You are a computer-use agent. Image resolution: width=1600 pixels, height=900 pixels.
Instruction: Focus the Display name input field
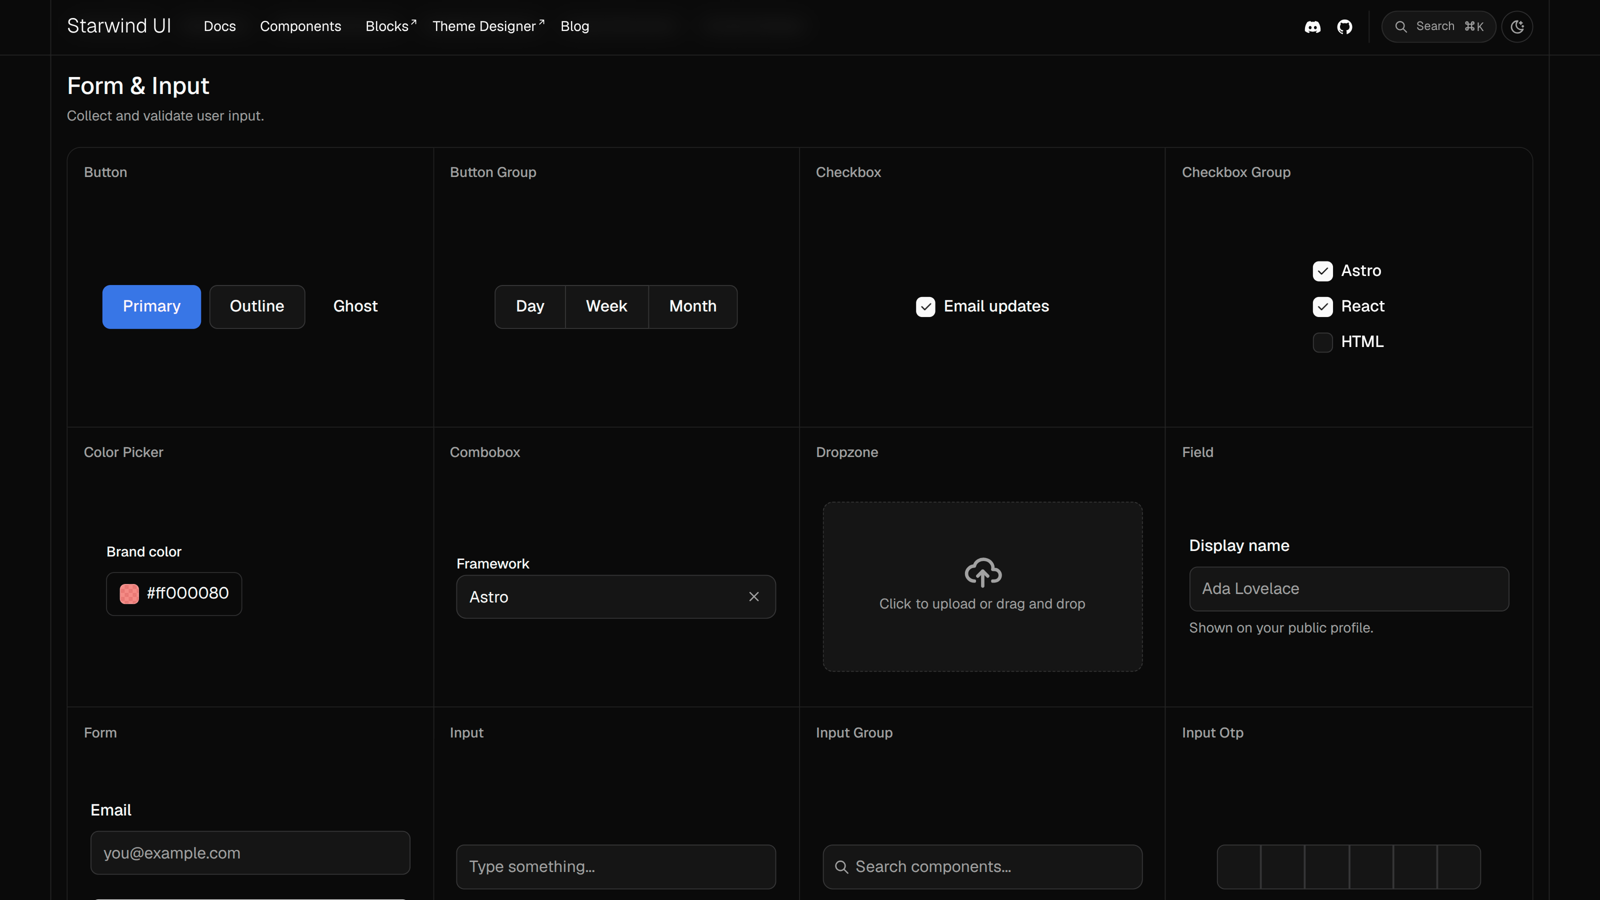[1349, 589]
